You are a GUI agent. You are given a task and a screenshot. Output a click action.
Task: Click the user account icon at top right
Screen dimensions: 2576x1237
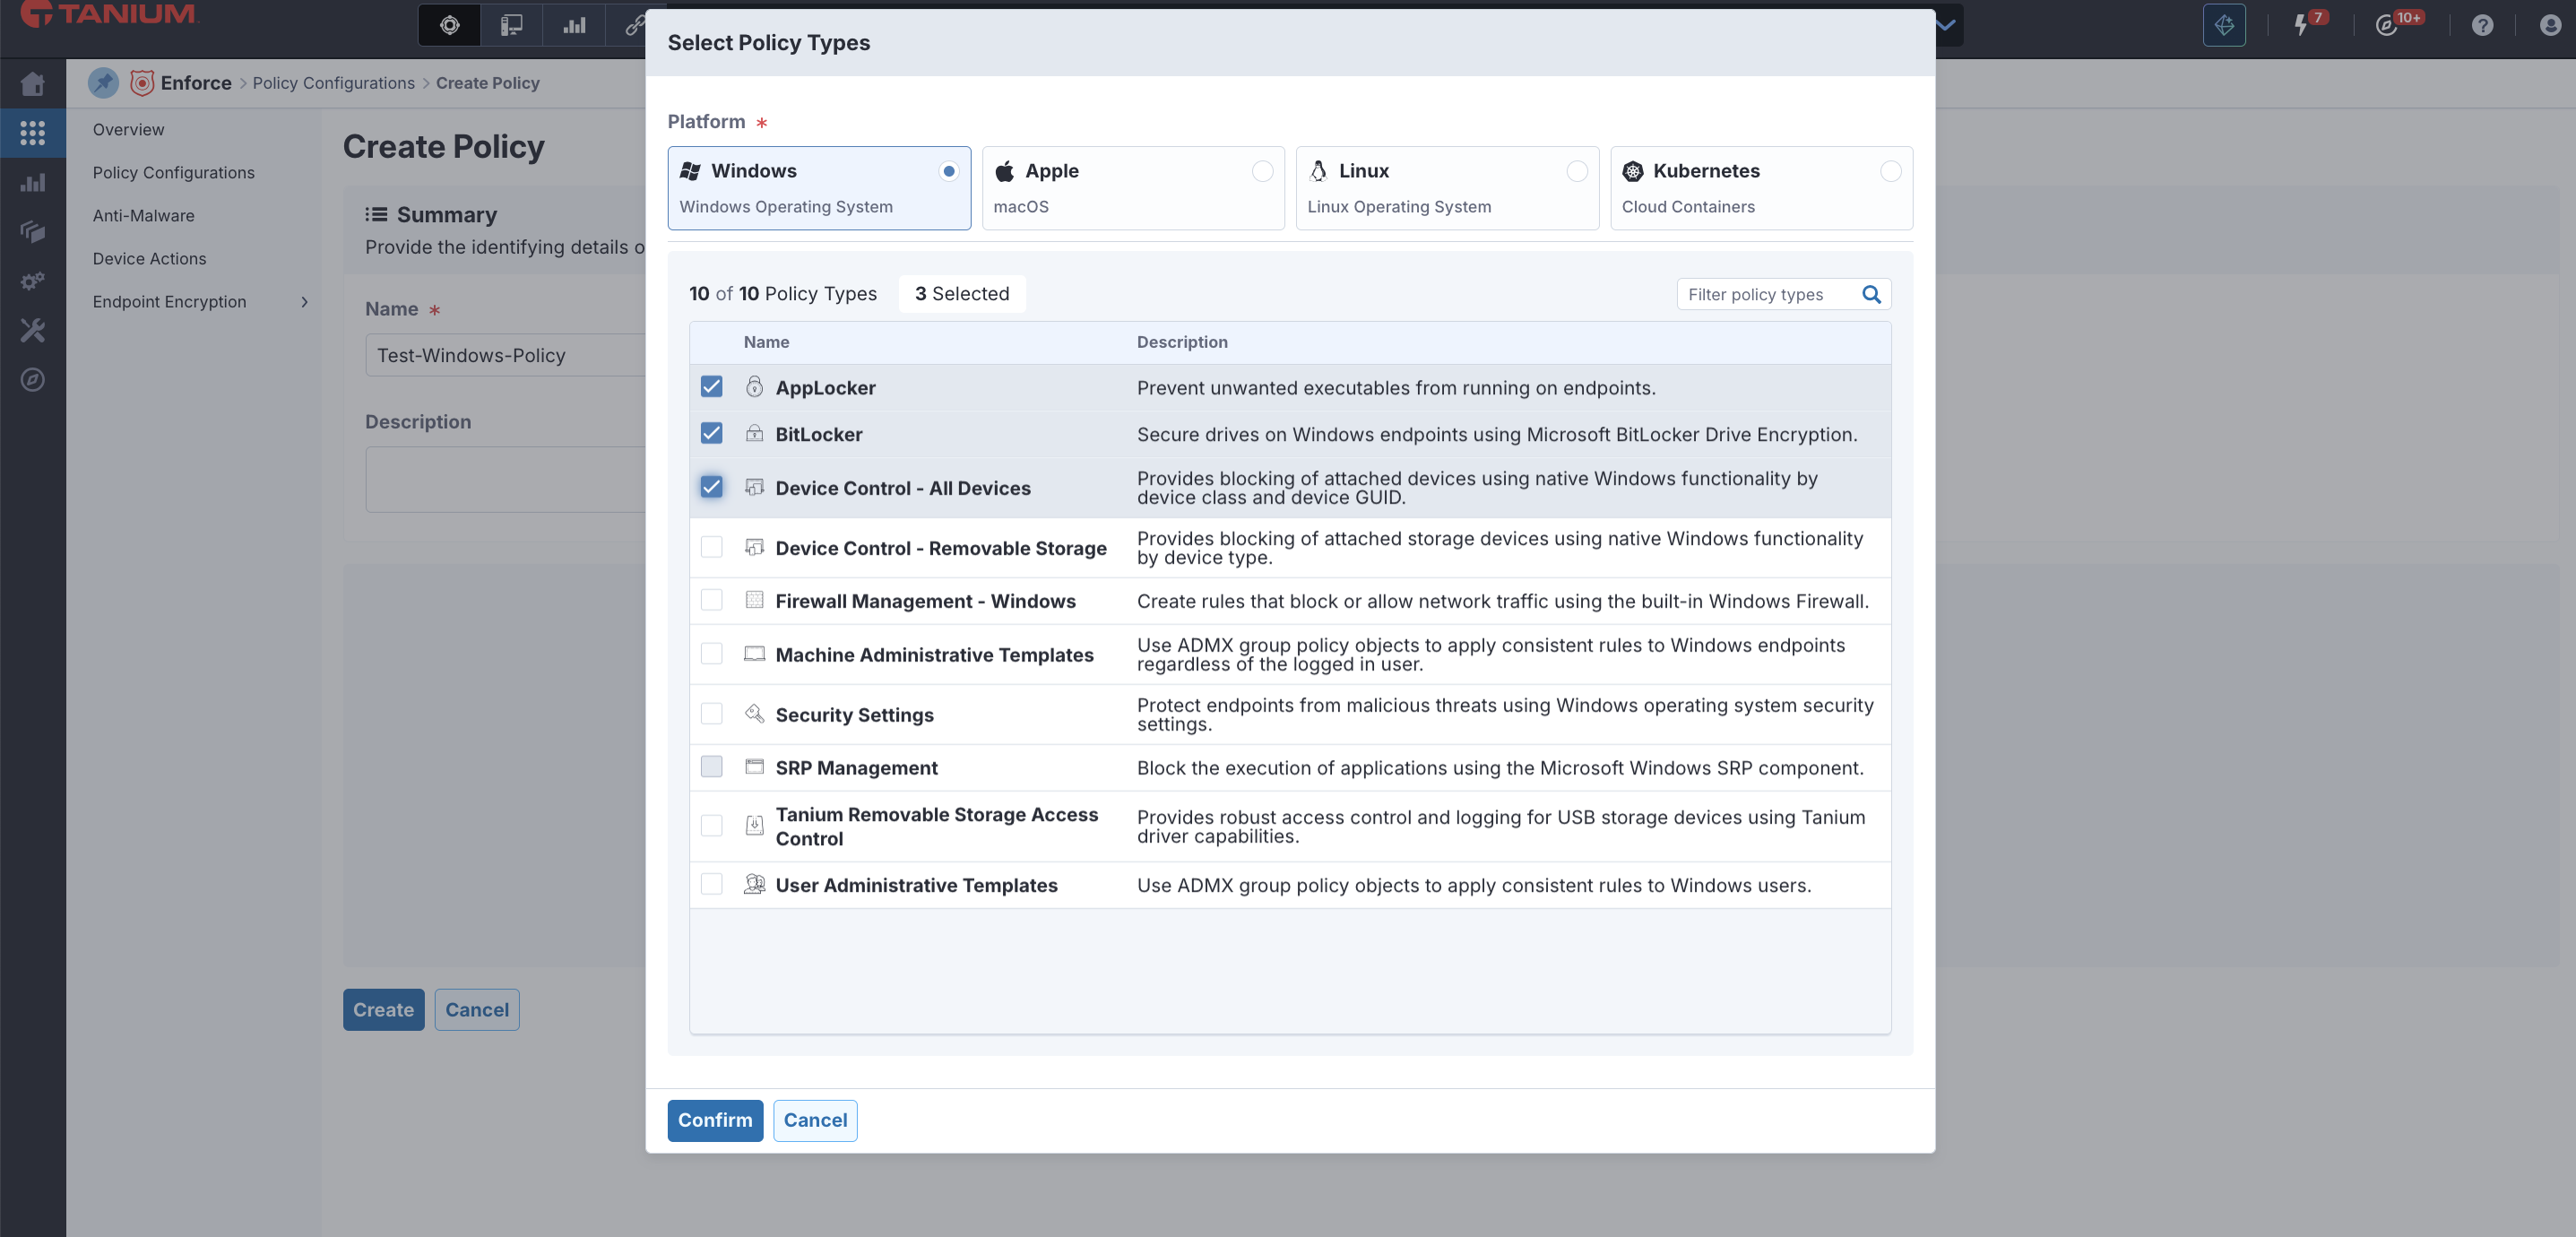2549,25
